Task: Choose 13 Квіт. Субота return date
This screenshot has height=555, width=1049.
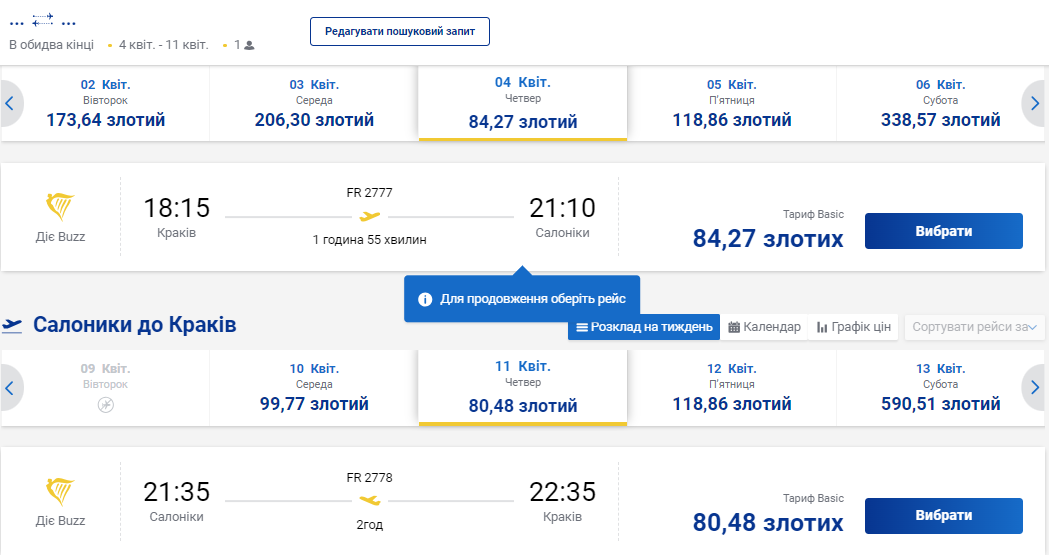Action: [x=940, y=387]
